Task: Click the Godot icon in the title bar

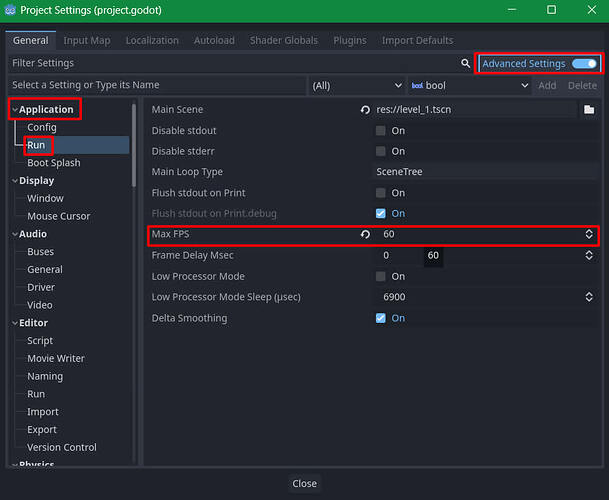Action: click(10, 10)
